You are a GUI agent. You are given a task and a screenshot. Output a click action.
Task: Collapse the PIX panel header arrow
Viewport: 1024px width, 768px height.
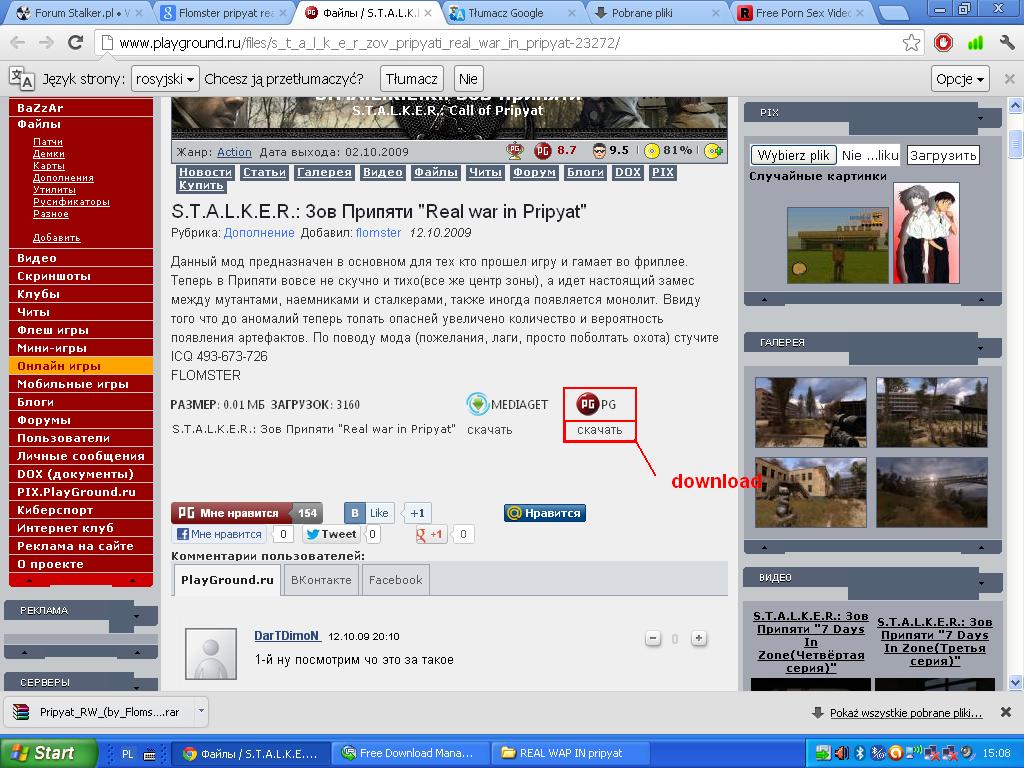[x=980, y=118]
